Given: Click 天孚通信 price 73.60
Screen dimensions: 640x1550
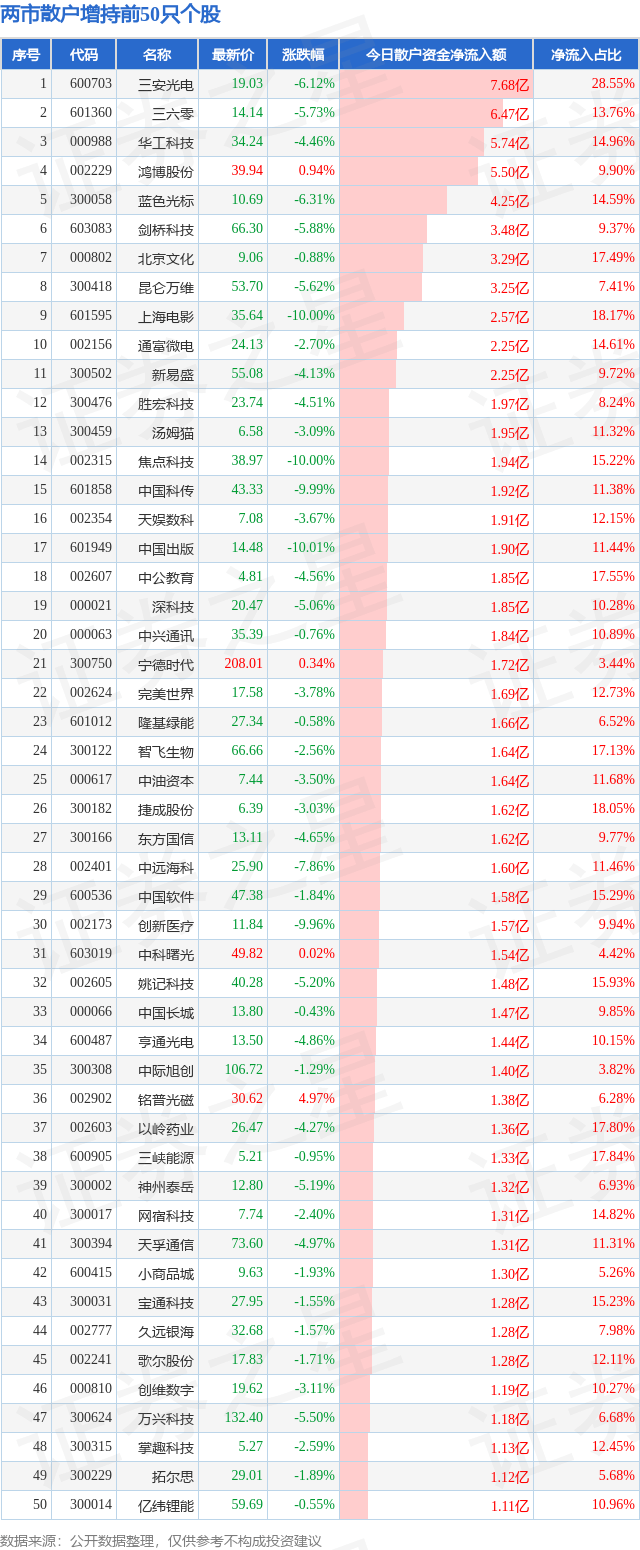Looking at the screenshot, I should pyautogui.click(x=247, y=1244).
